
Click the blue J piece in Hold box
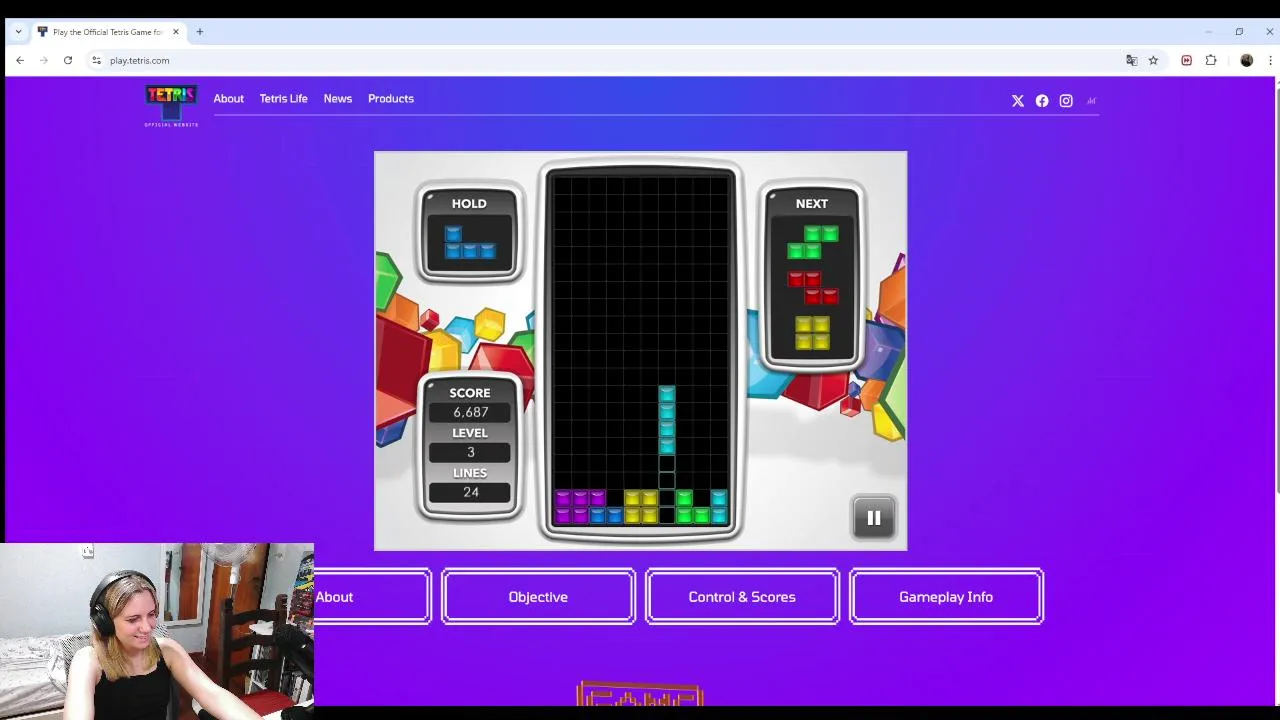pos(469,243)
